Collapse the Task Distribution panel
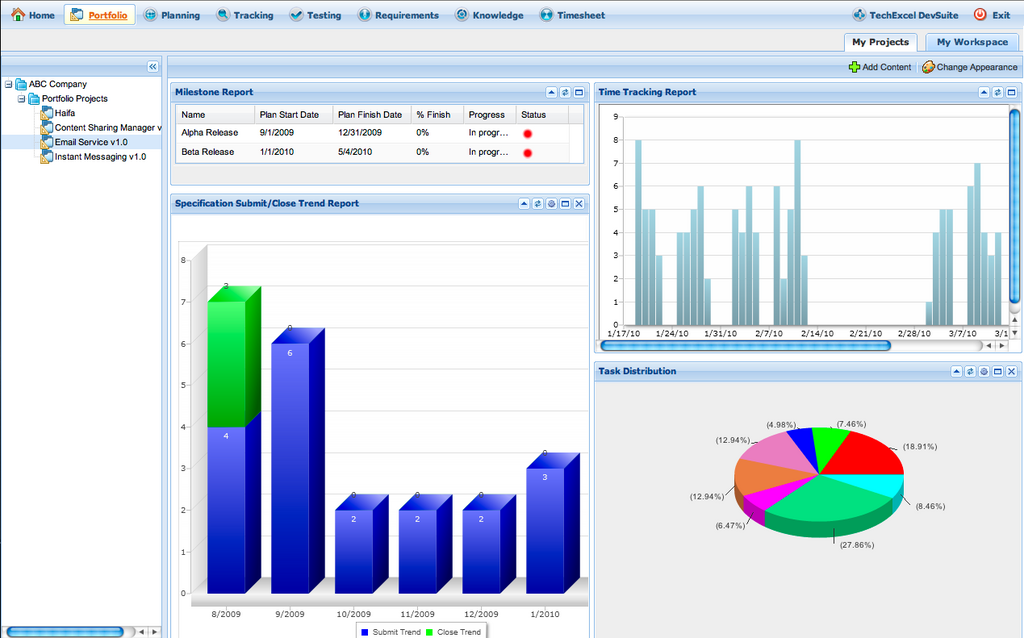Screen dimensions: 1024x638 pyautogui.click(x=956, y=372)
